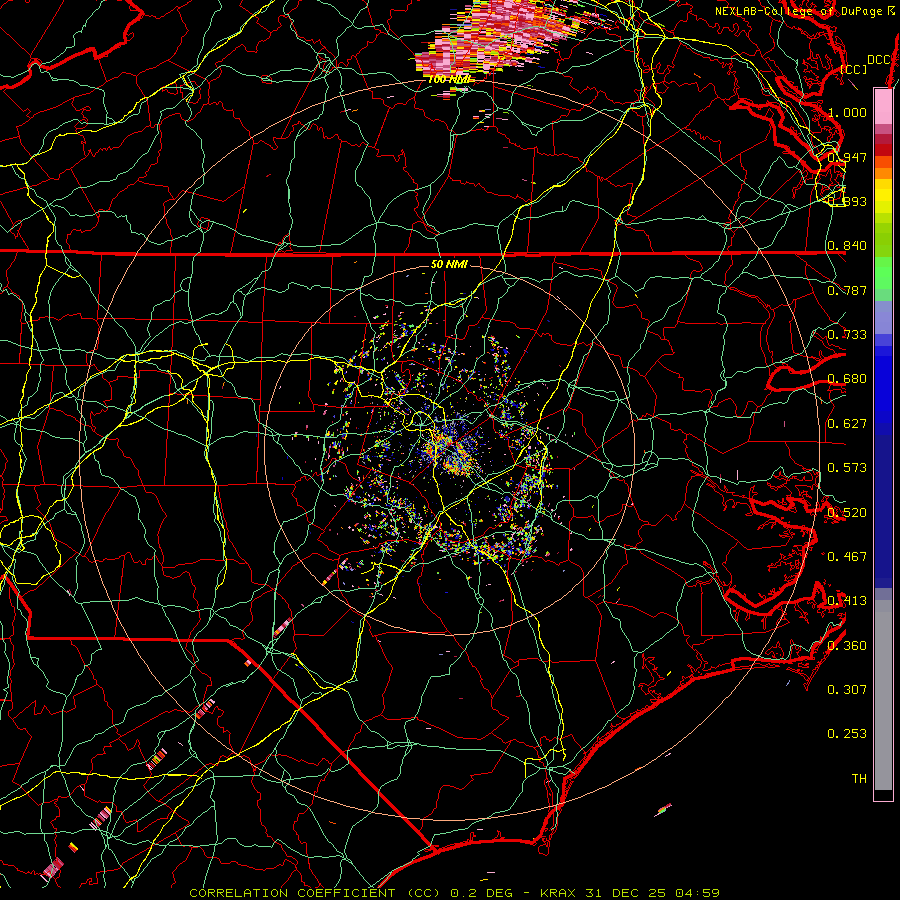Select the 0.680 legend value
The height and width of the screenshot is (900, 900).
(x=847, y=379)
